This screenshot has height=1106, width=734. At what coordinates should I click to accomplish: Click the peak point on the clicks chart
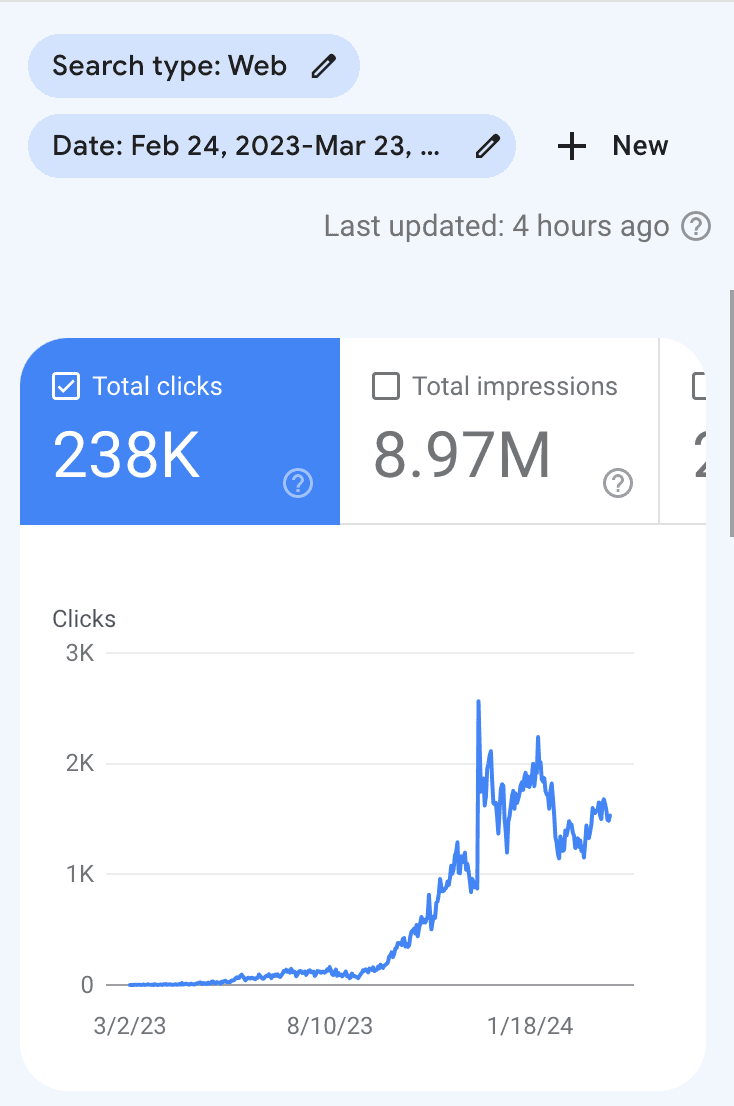click(x=479, y=700)
